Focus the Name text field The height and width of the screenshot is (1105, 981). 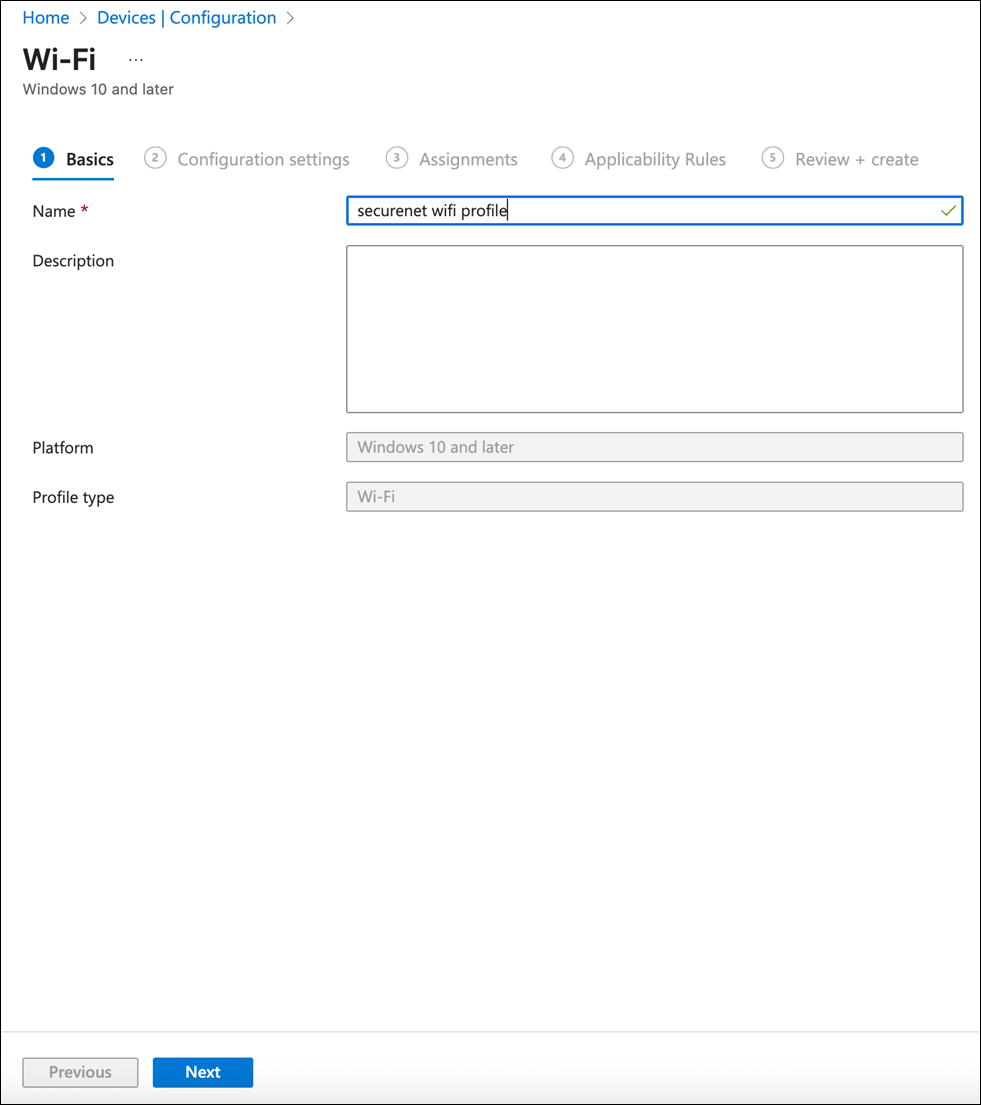click(x=640, y=211)
